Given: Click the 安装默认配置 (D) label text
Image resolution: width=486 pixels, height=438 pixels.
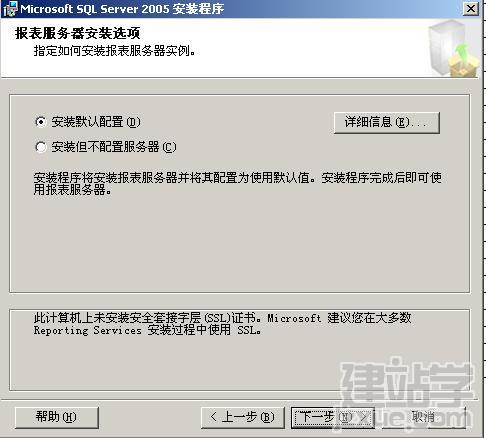Looking at the screenshot, I should coord(96,122).
